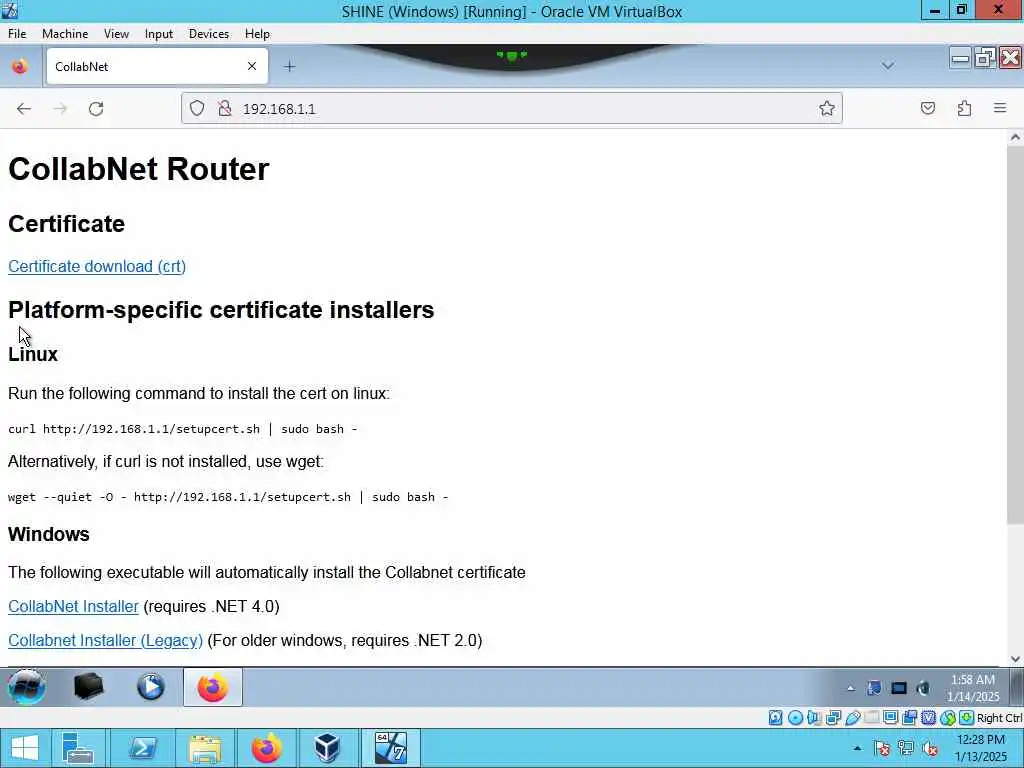
Task: Click the guest volume speaker icon
Action: (923, 688)
